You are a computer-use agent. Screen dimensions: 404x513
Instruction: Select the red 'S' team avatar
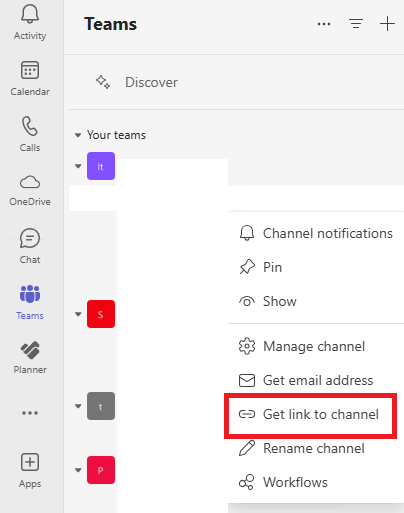coord(101,314)
